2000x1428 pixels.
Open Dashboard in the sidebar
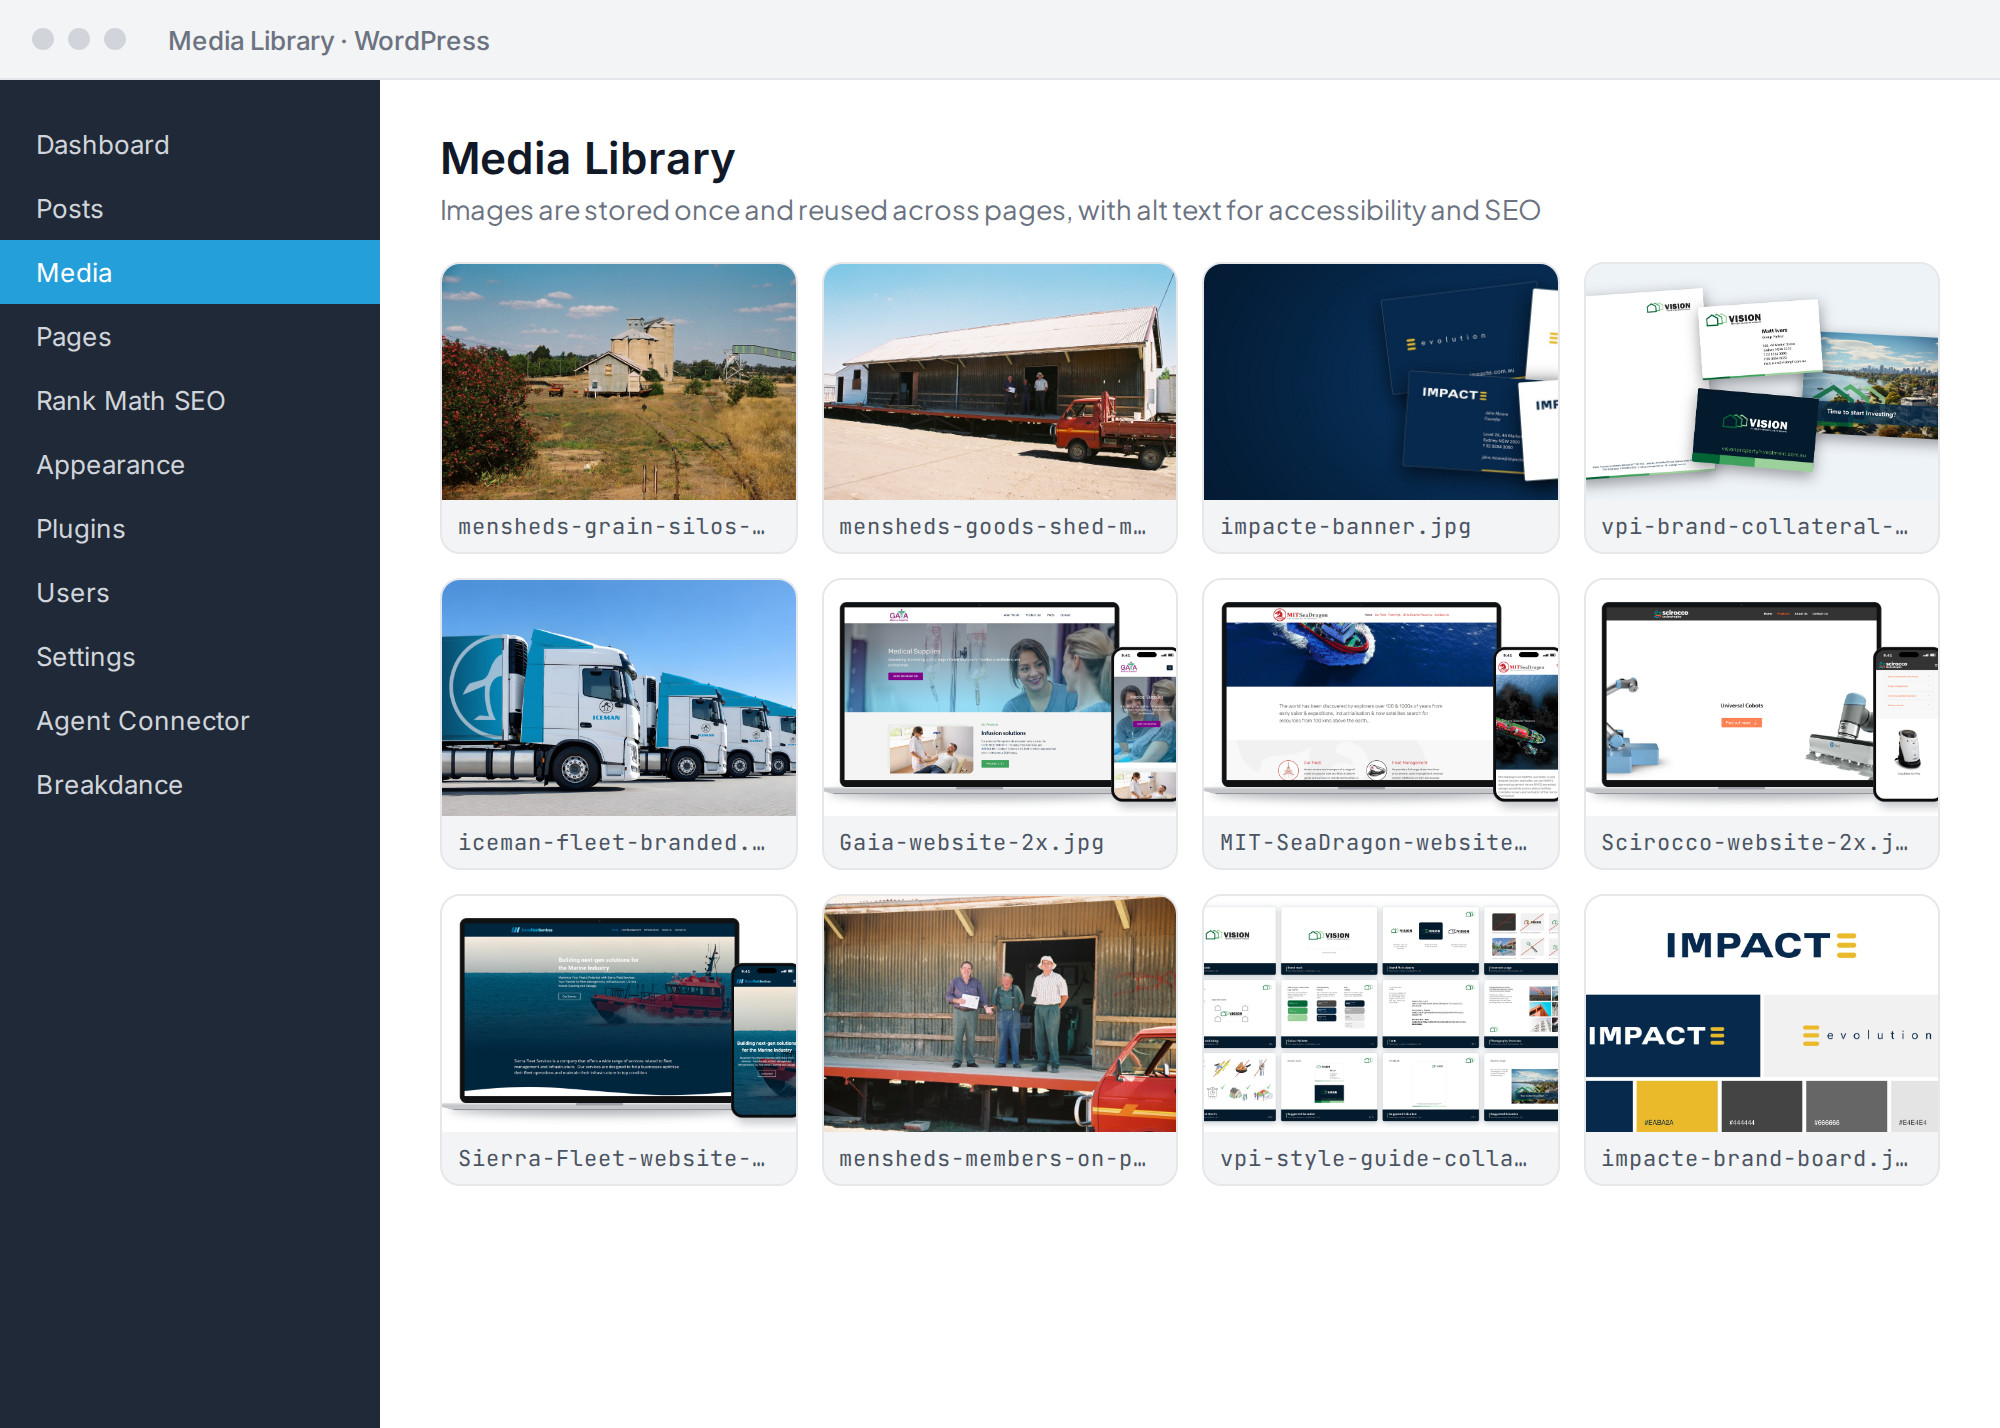190,145
